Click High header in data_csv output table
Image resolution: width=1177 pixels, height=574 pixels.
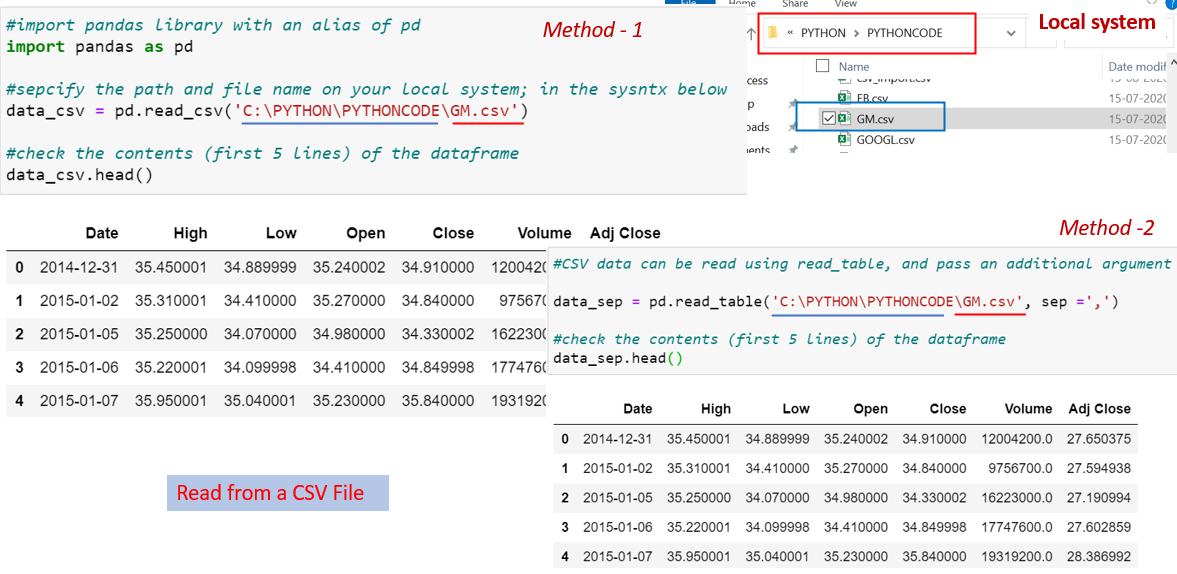tap(190, 233)
